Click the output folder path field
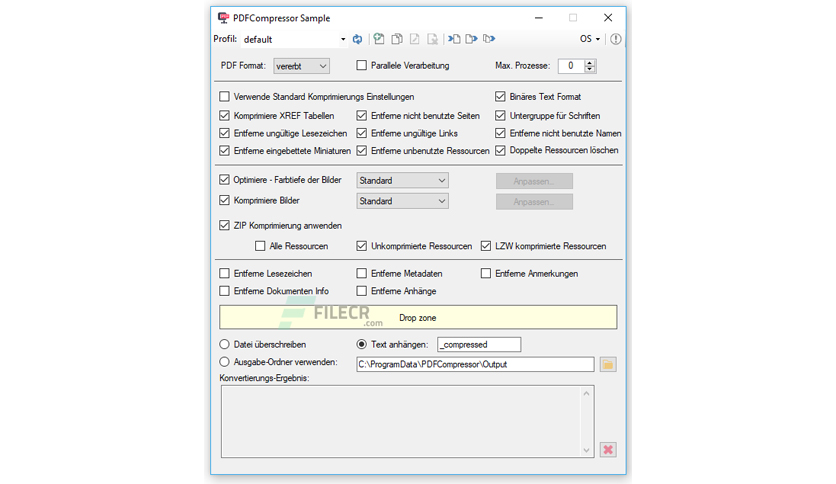 [475, 365]
